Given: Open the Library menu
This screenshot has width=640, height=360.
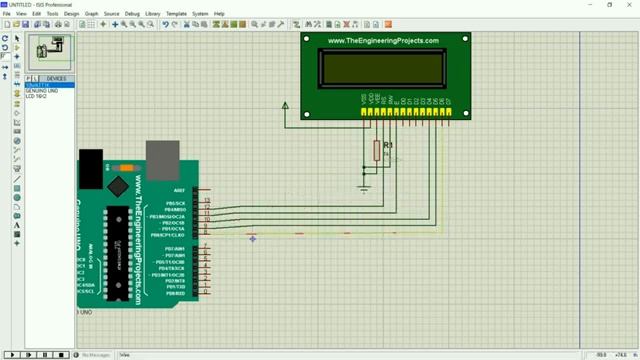Looking at the screenshot, I should coord(153,13).
